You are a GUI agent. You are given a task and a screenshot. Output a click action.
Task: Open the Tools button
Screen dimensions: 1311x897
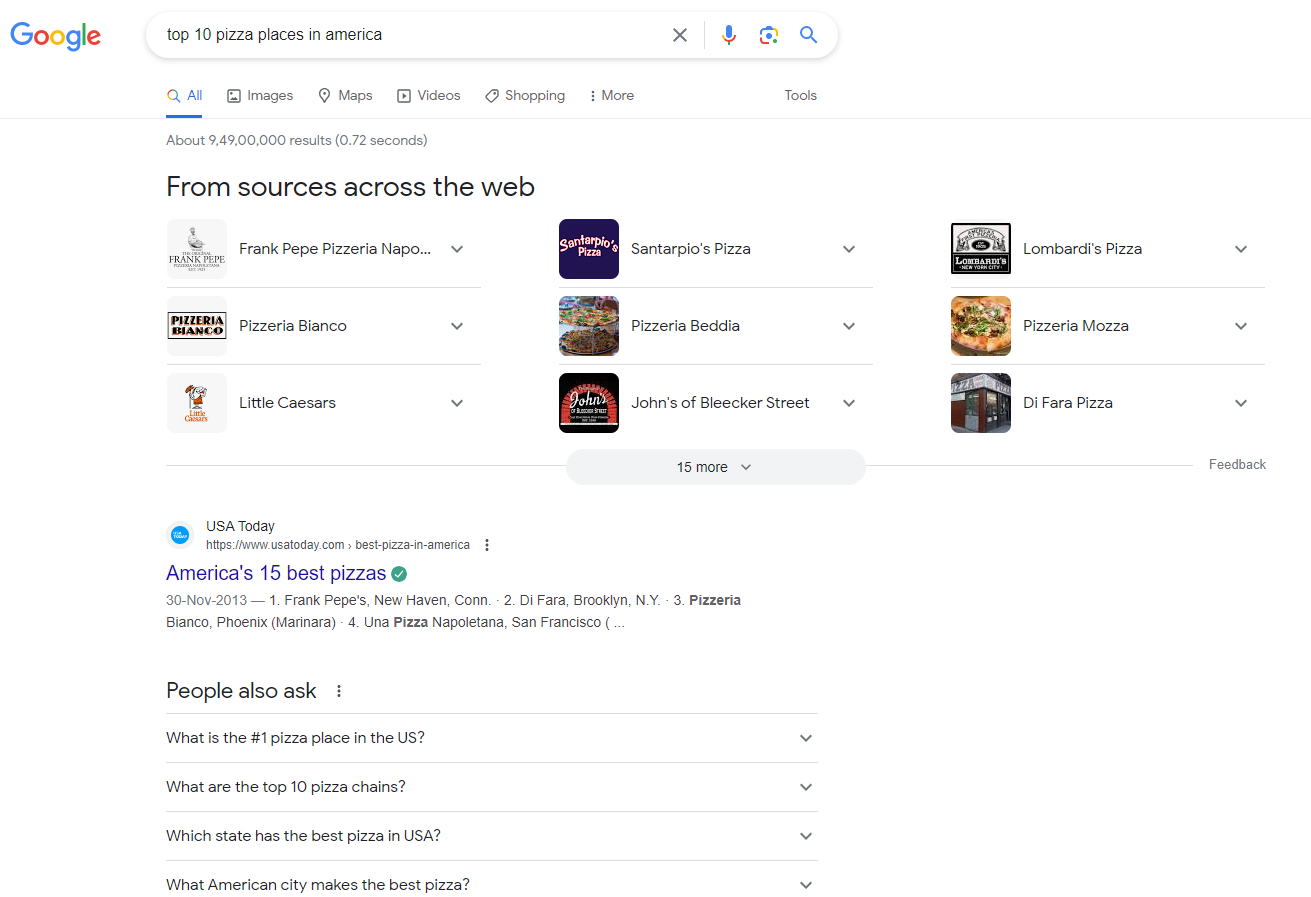pos(801,96)
